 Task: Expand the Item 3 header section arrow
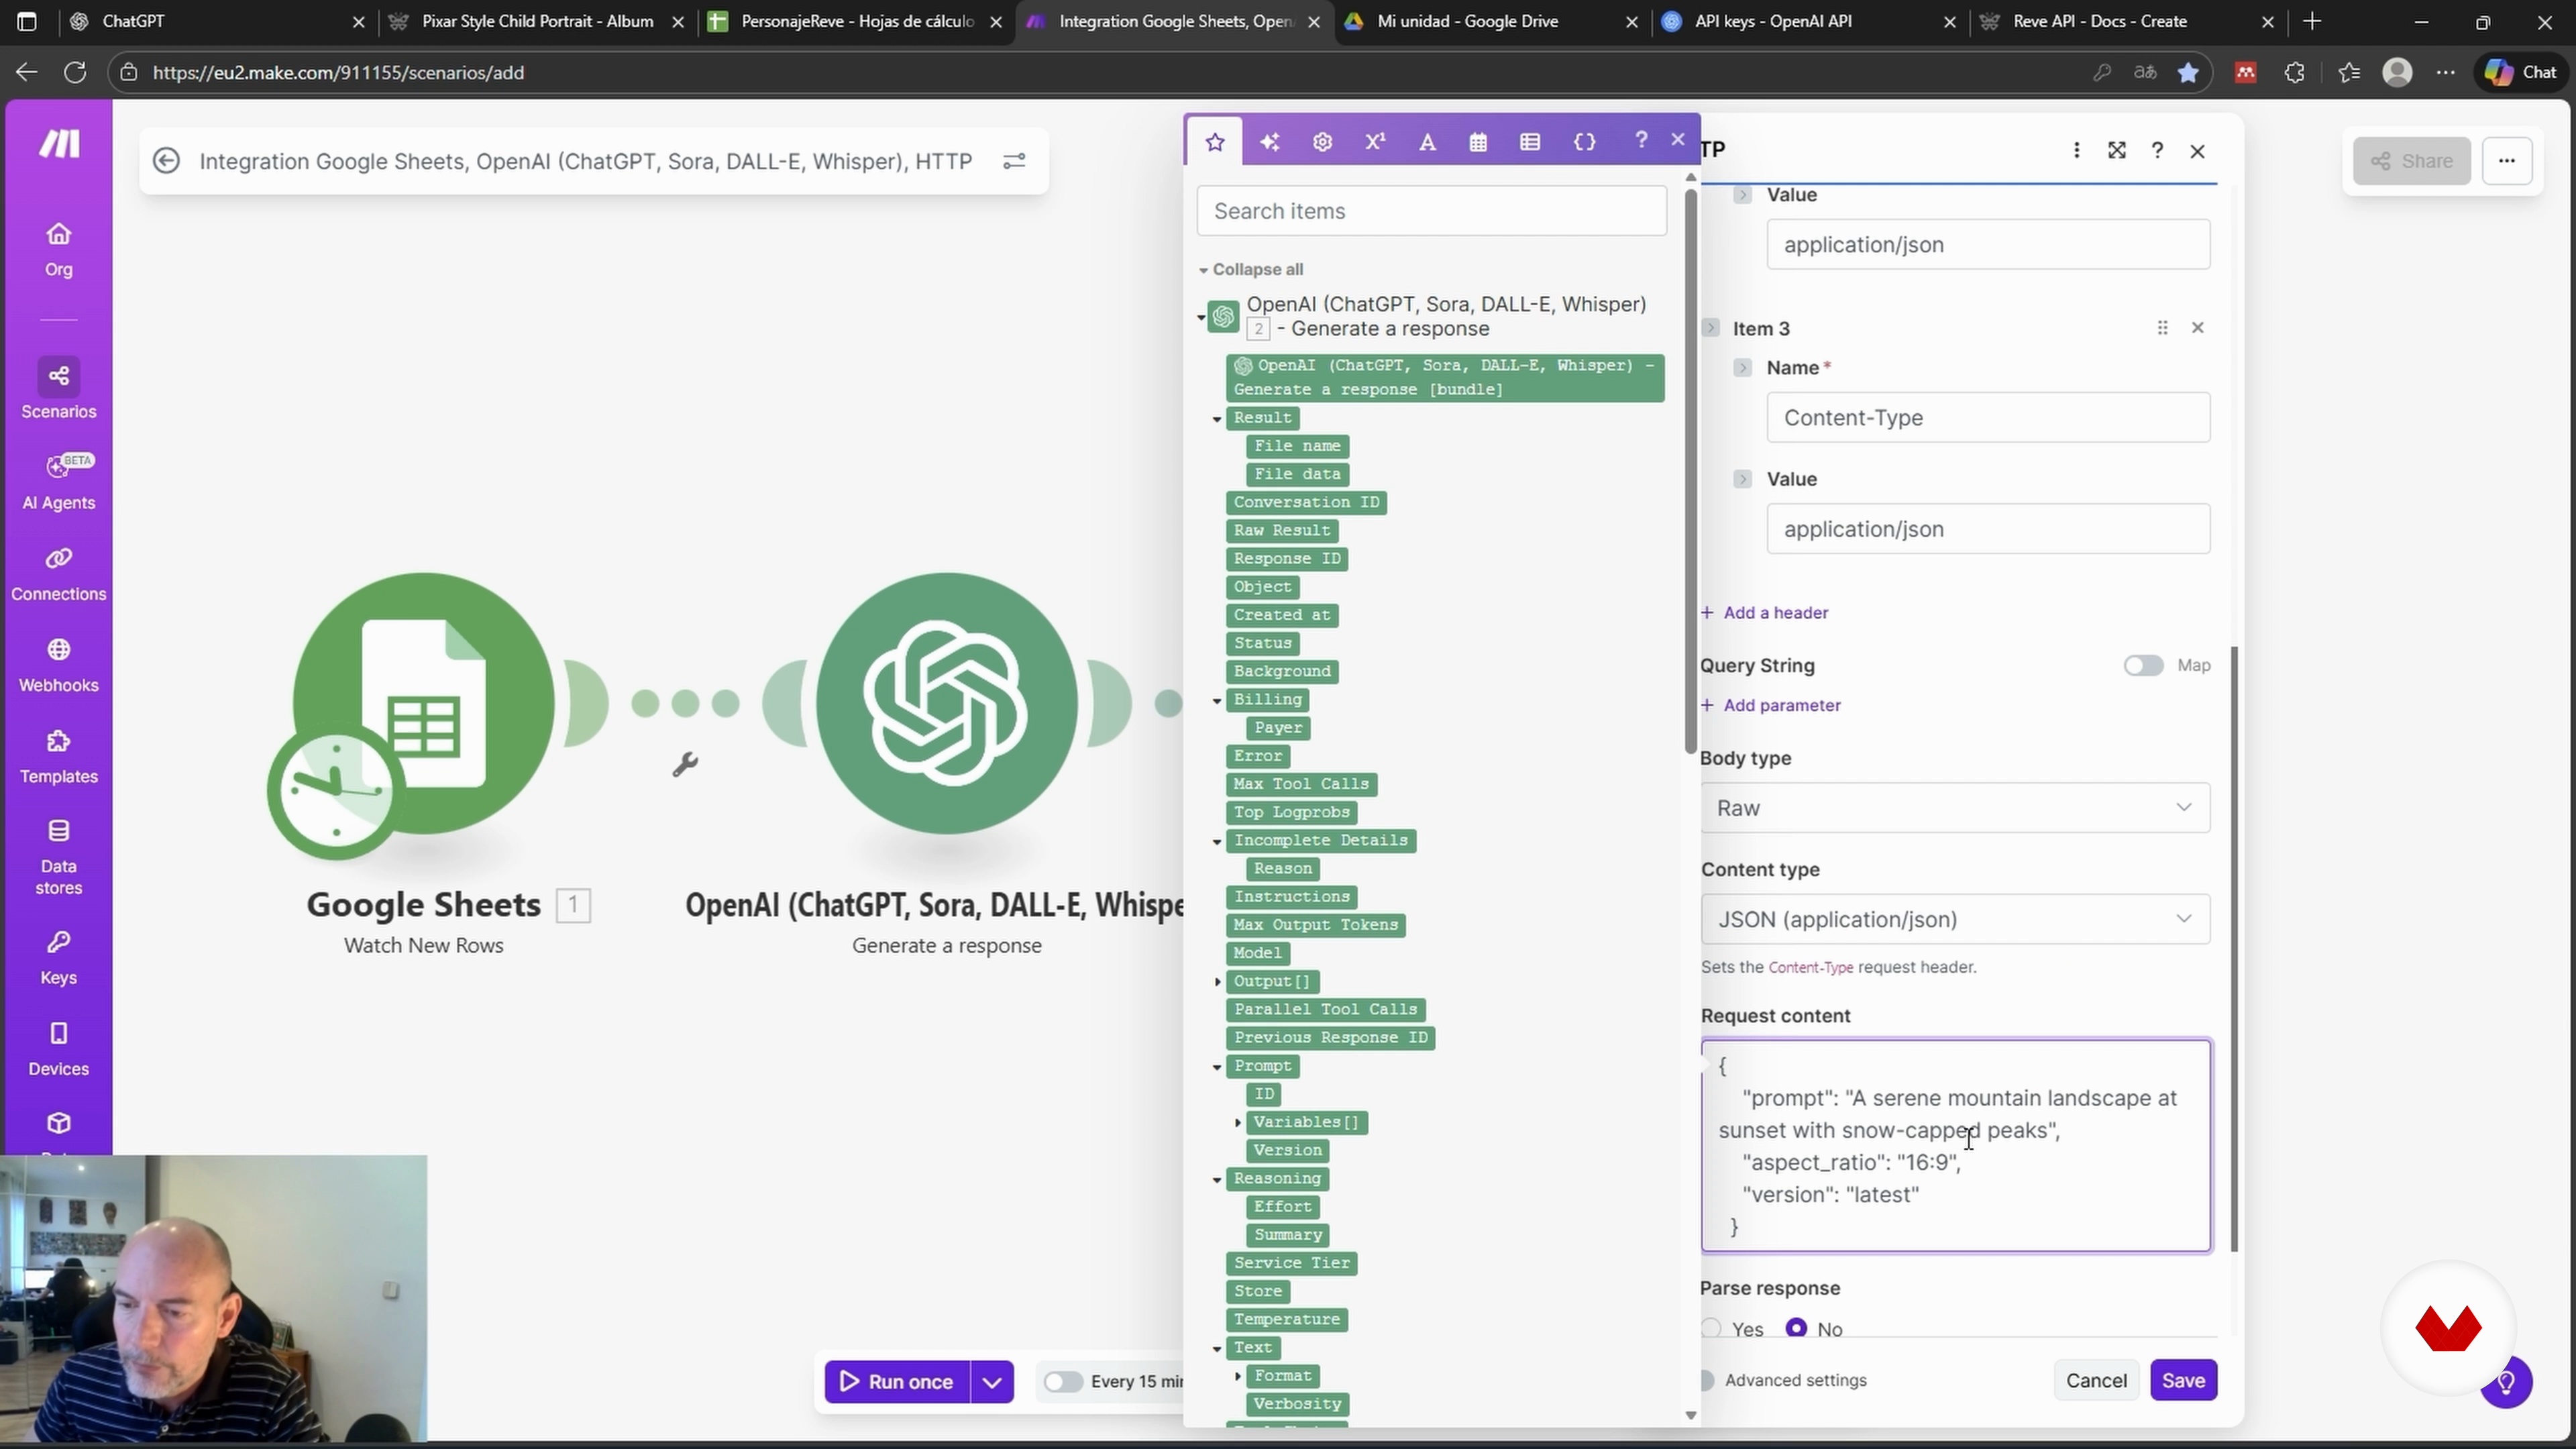(1710, 328)
